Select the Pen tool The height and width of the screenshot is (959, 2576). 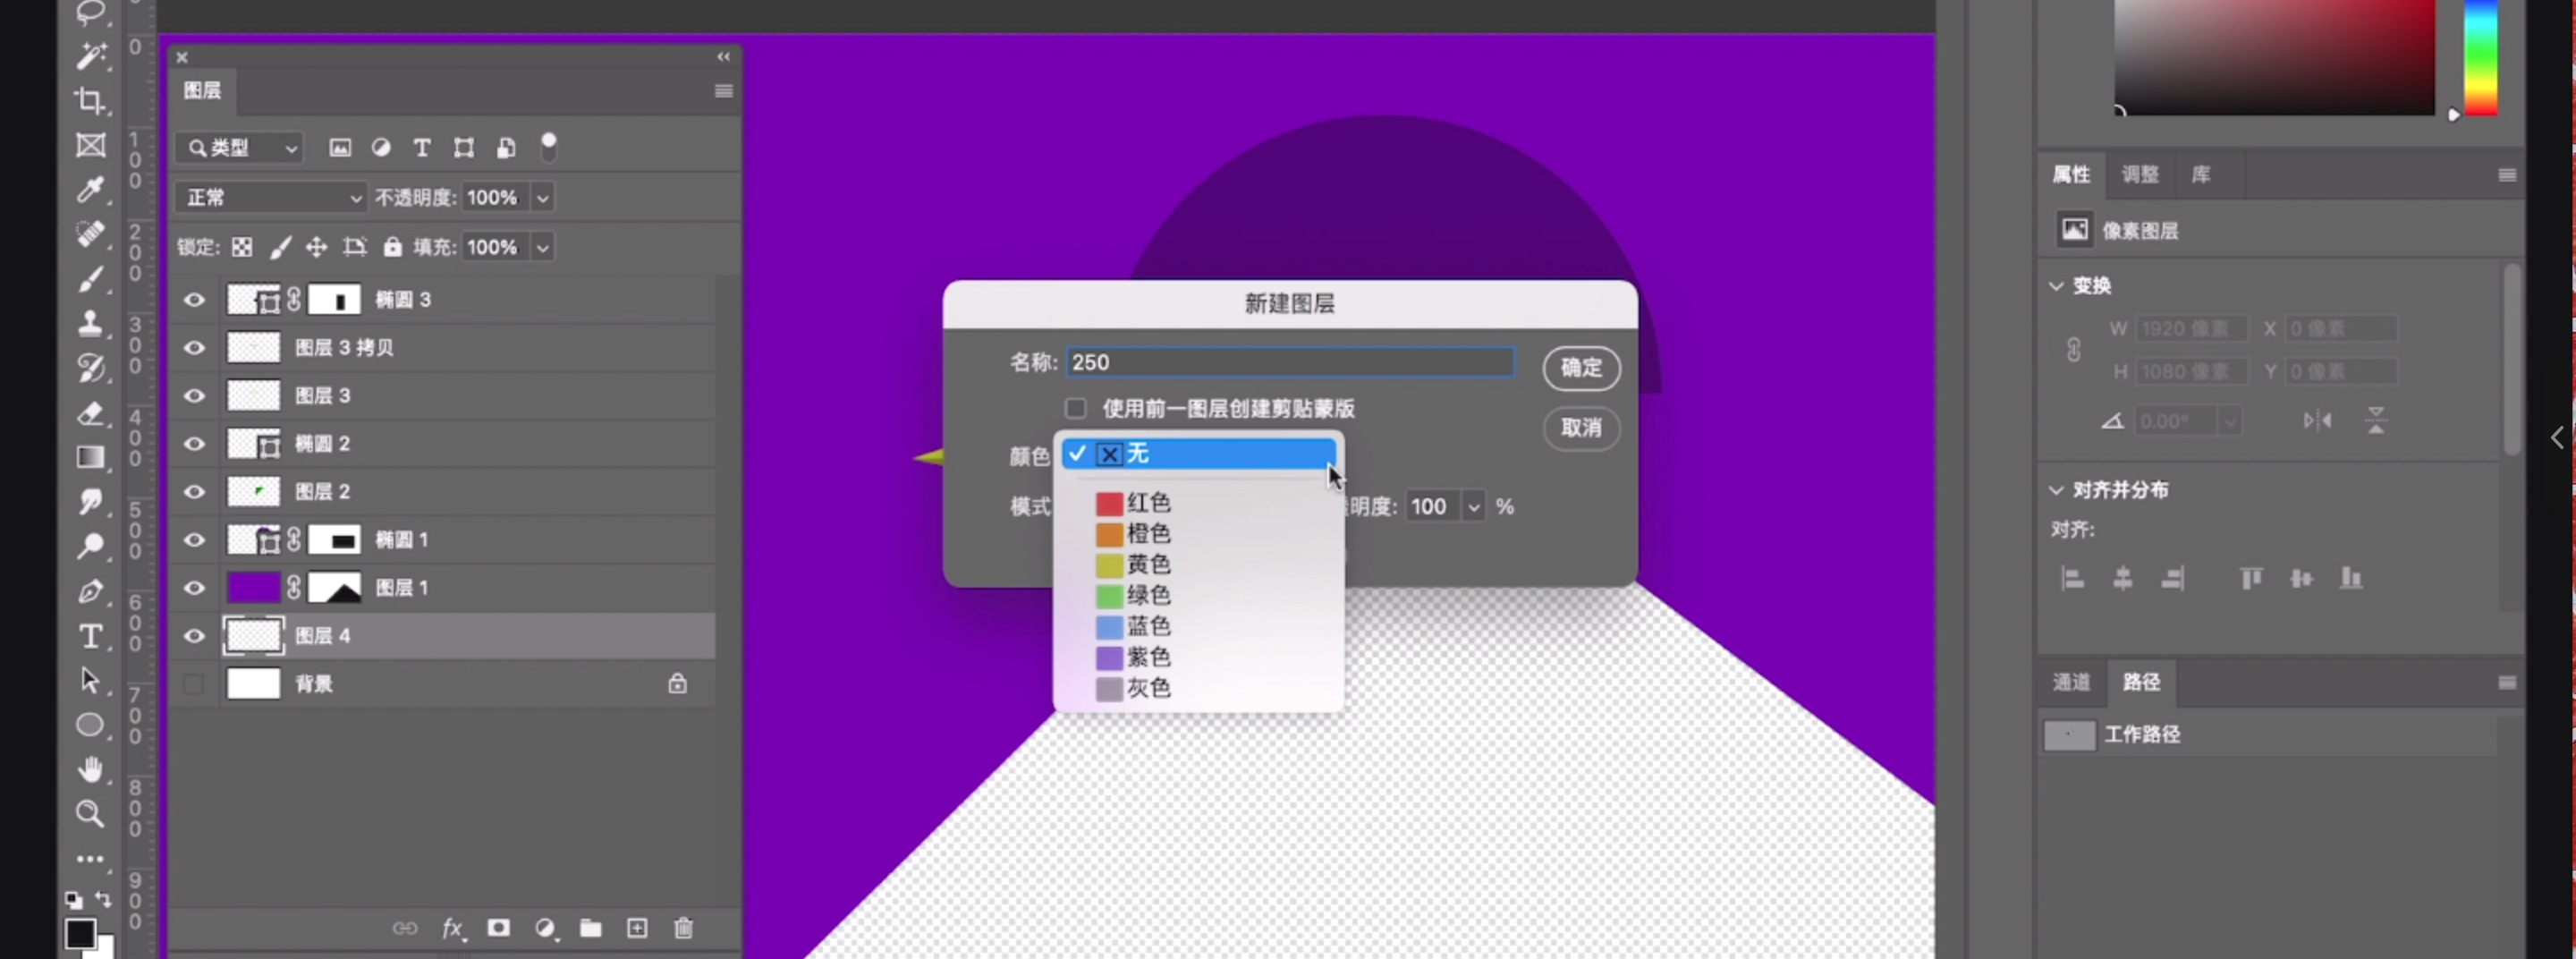point(91,591)
